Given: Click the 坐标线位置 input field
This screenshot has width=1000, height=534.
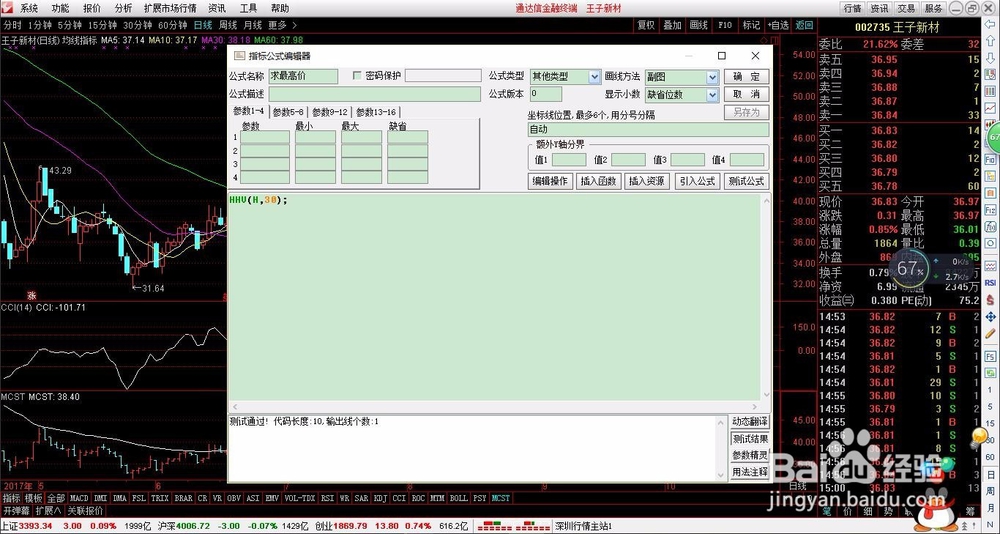Looking at the screenshot, I should coord(649,130).
